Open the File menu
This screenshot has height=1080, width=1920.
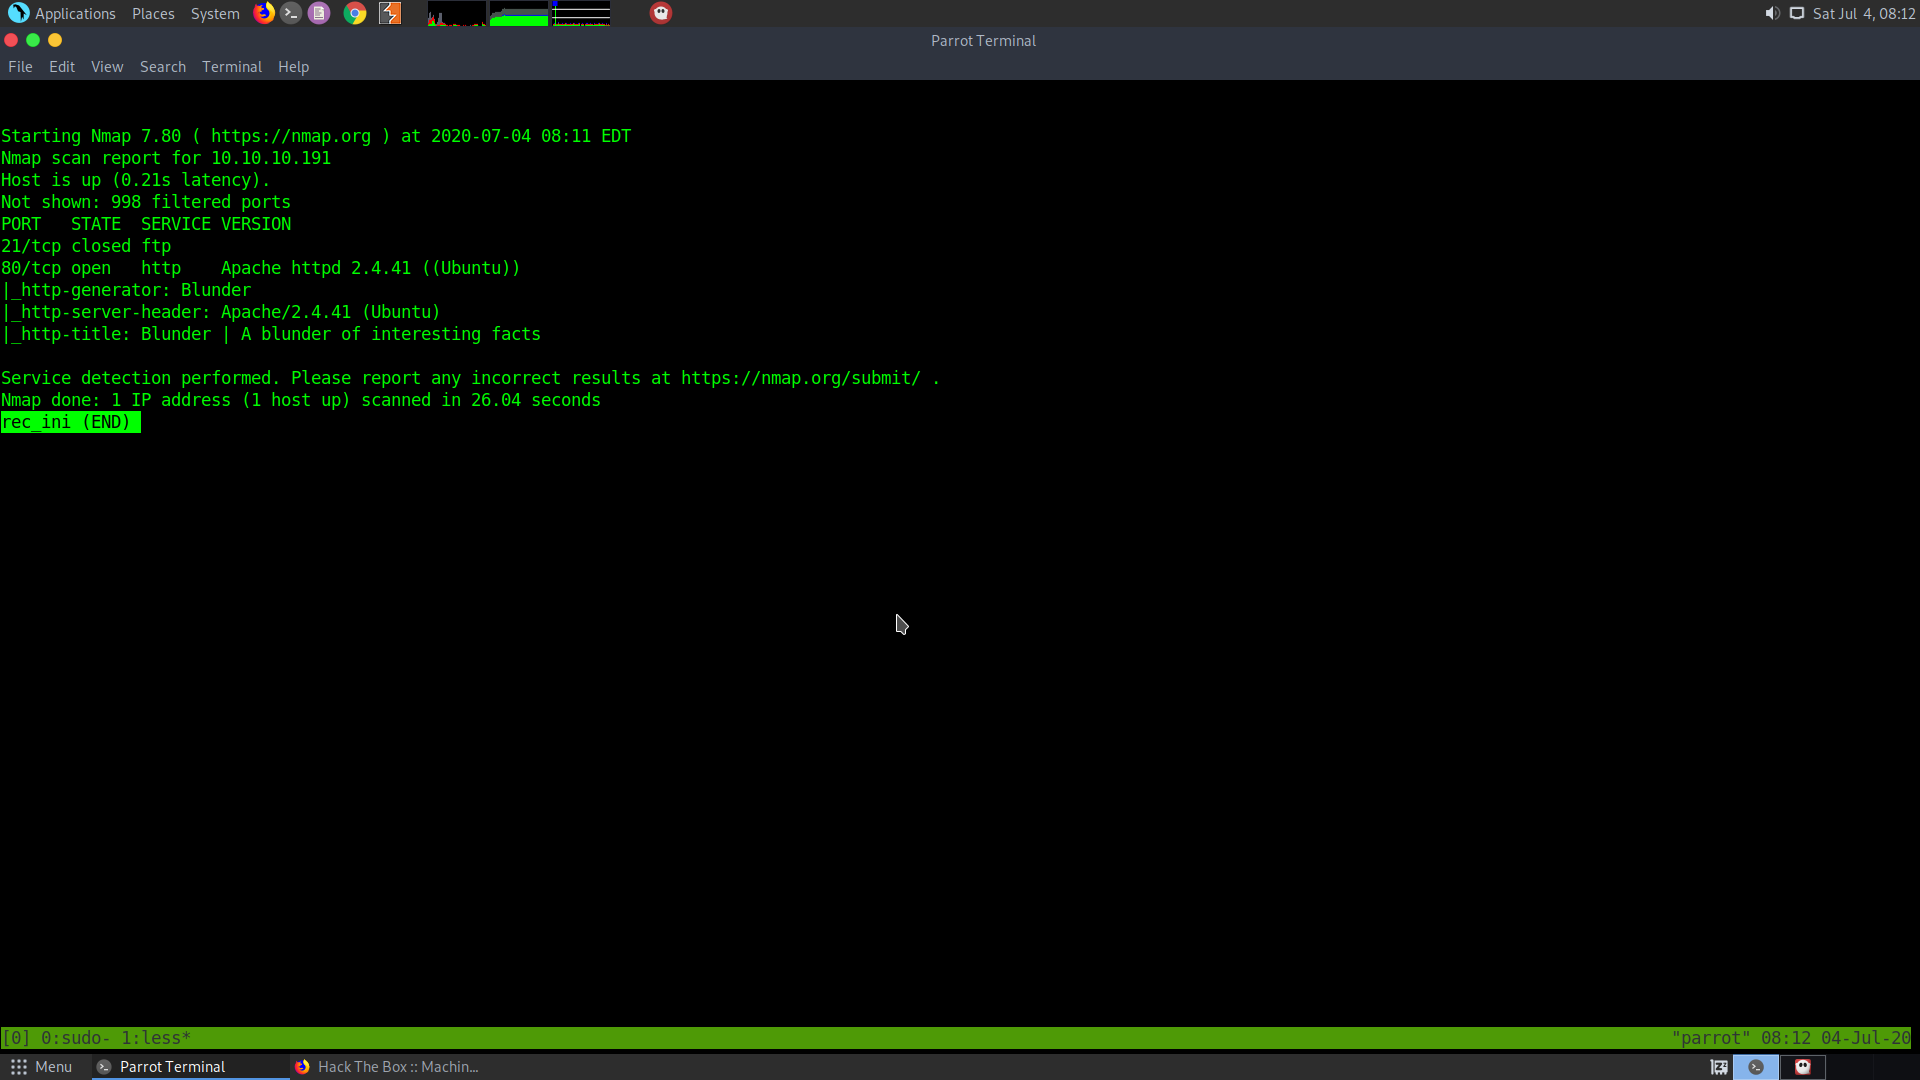[20, 67]
